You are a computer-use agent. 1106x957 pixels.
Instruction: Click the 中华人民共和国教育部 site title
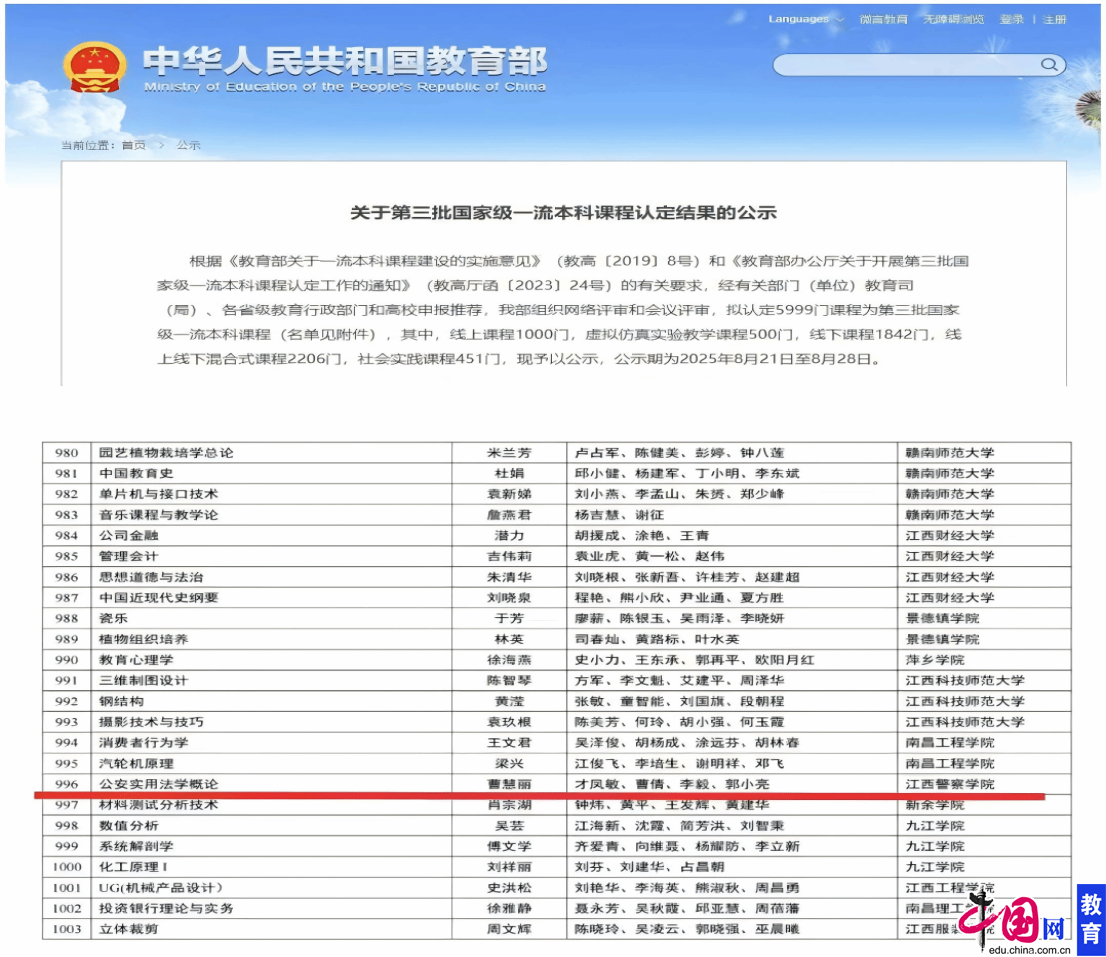tap(344, 62)
